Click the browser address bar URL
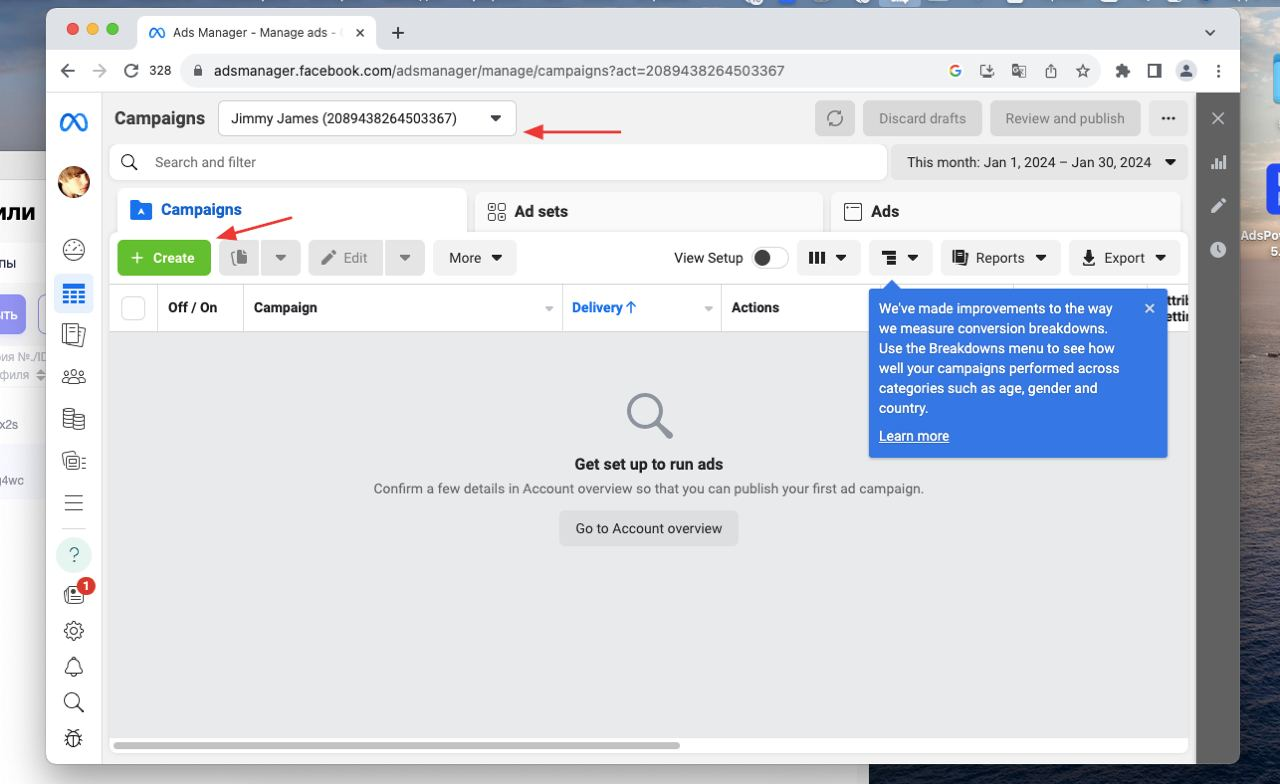1280x784 pixels. point(499,71)
